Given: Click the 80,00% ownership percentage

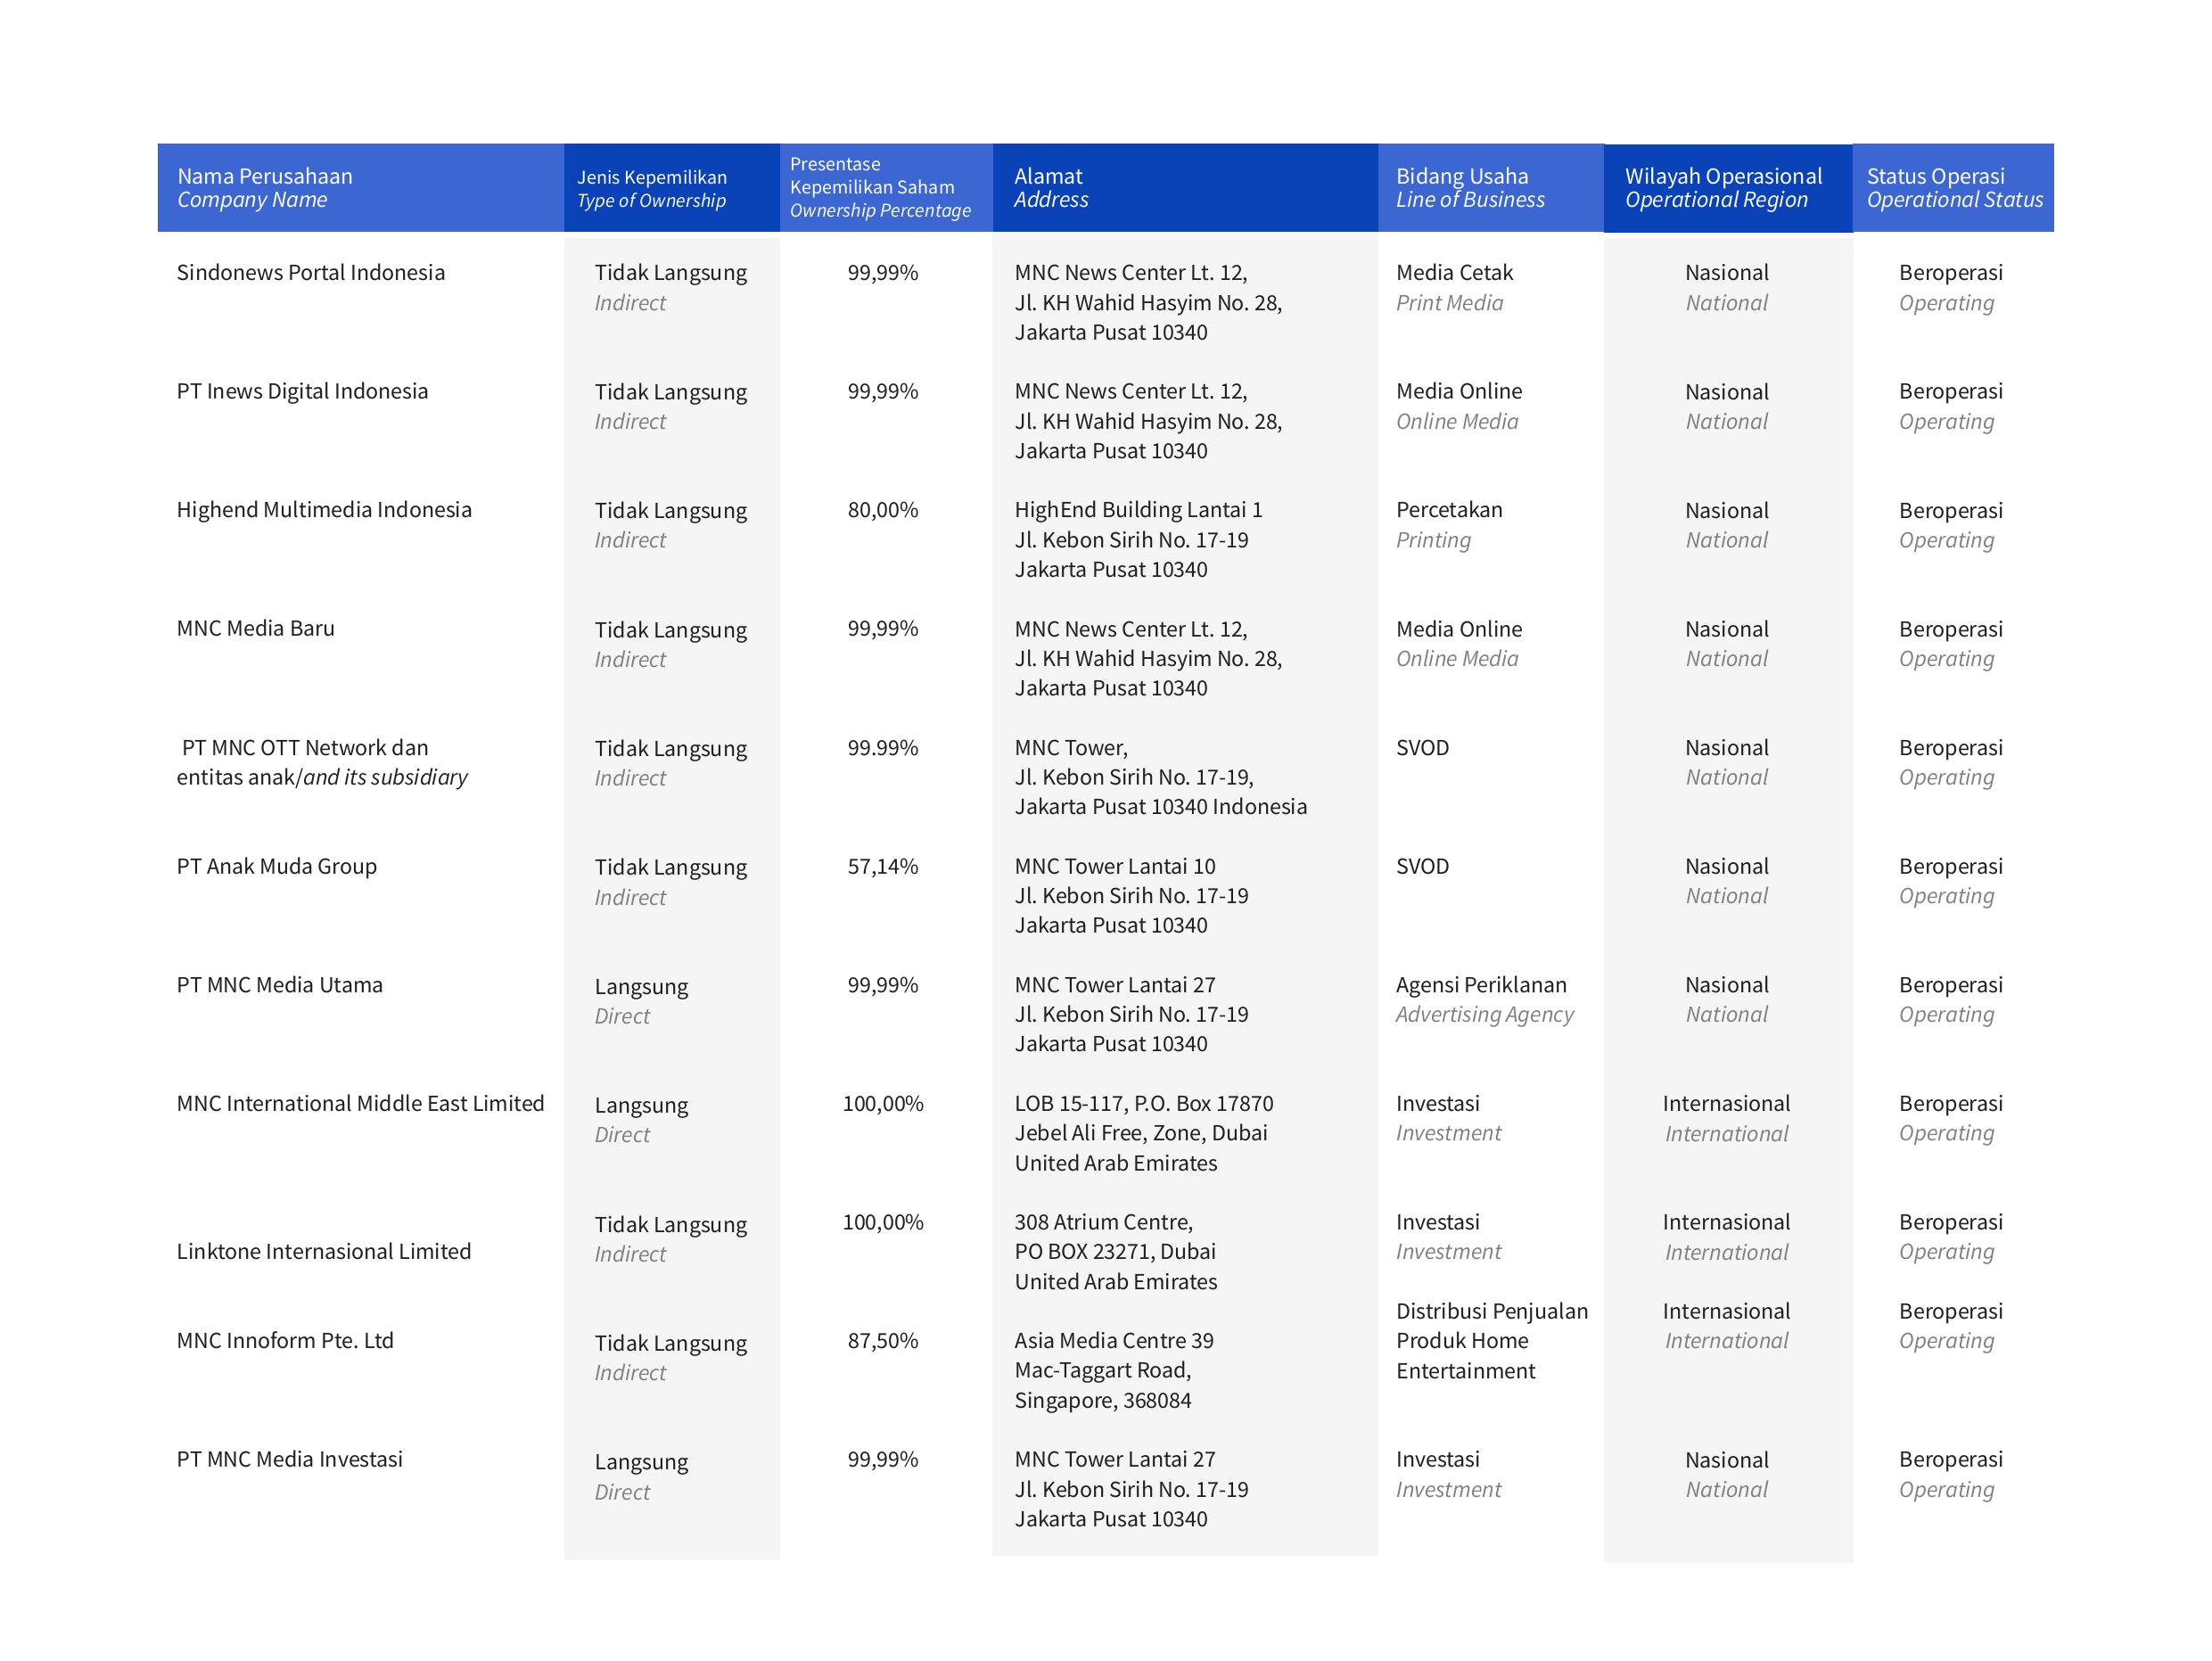Looking at the screenshot, I should (883, 510).
